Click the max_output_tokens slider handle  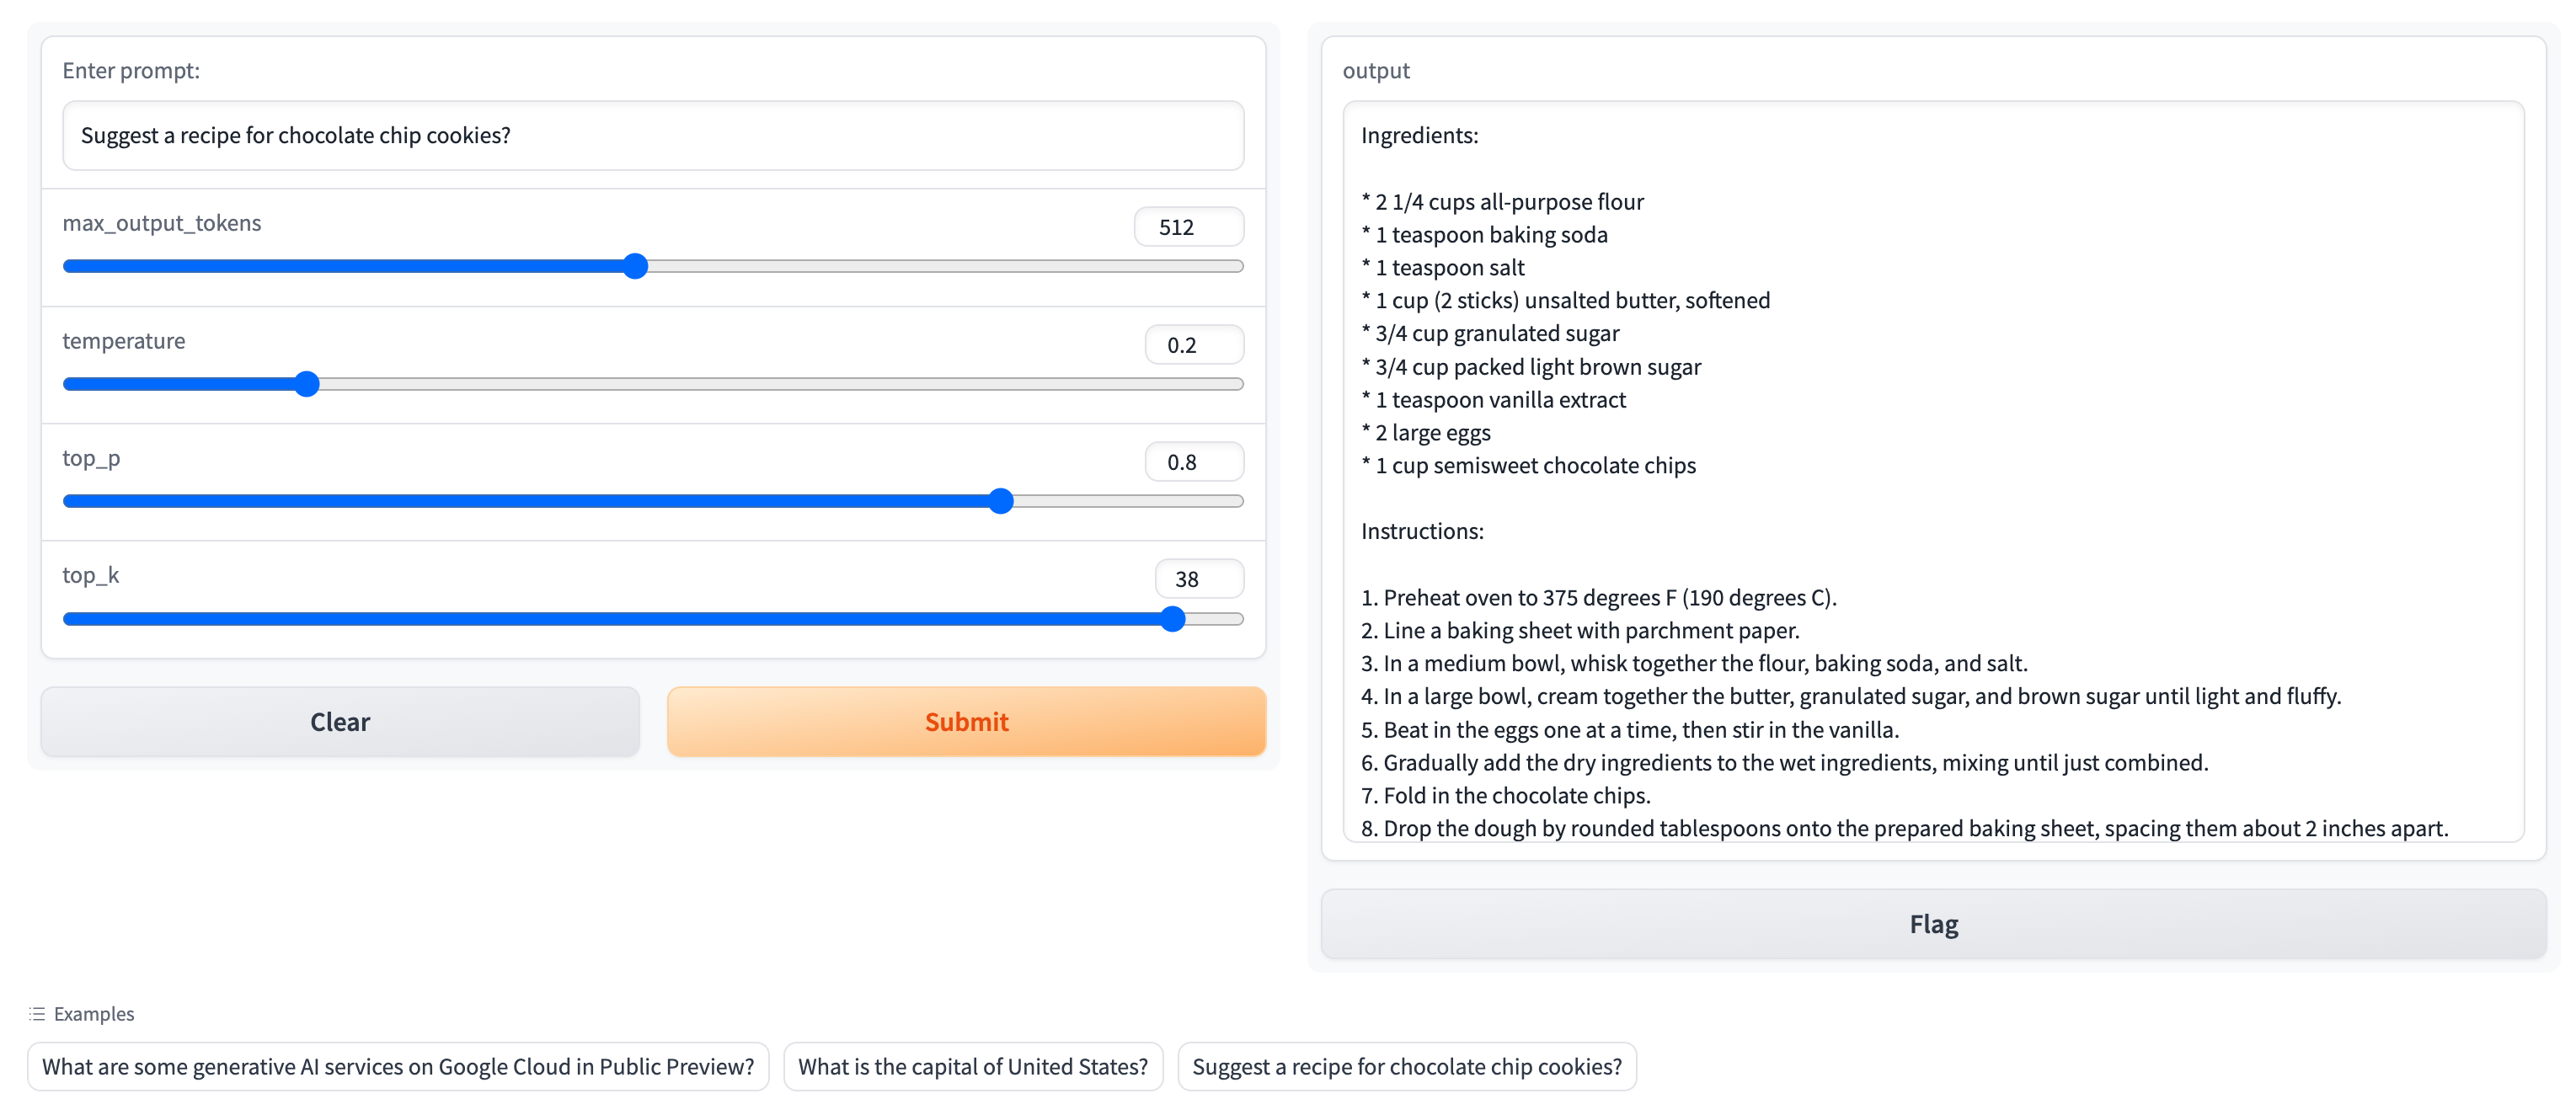(x=635, y=266)
